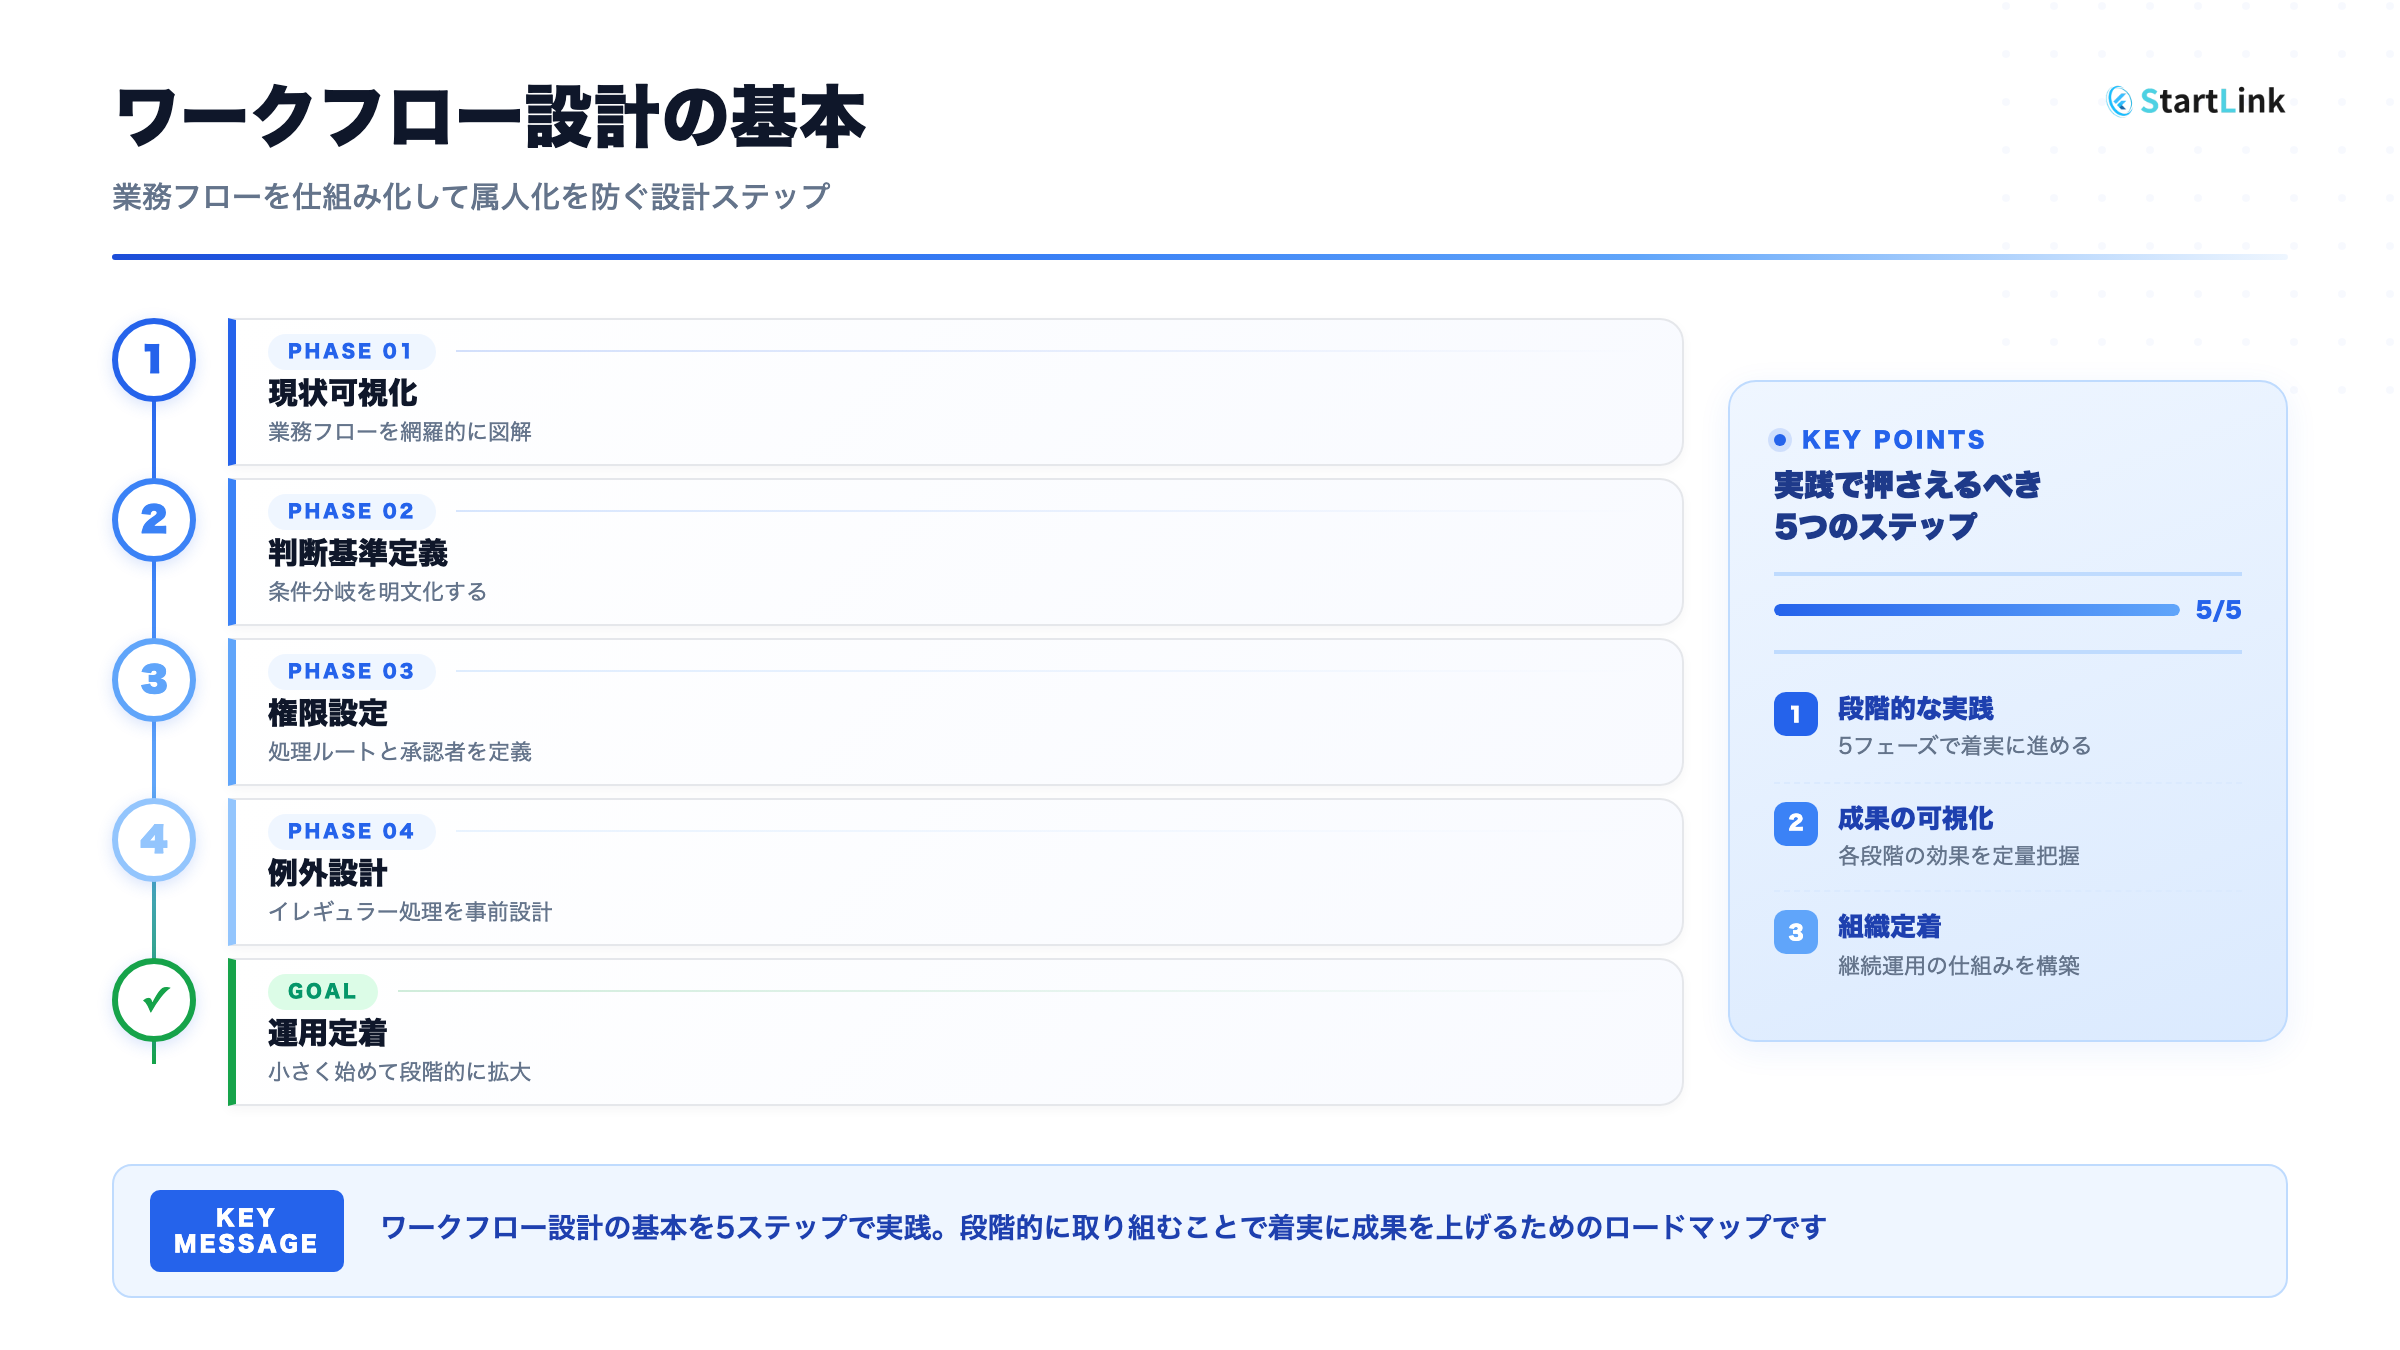Click the step 1 circle icon

[x=153, y=360]
